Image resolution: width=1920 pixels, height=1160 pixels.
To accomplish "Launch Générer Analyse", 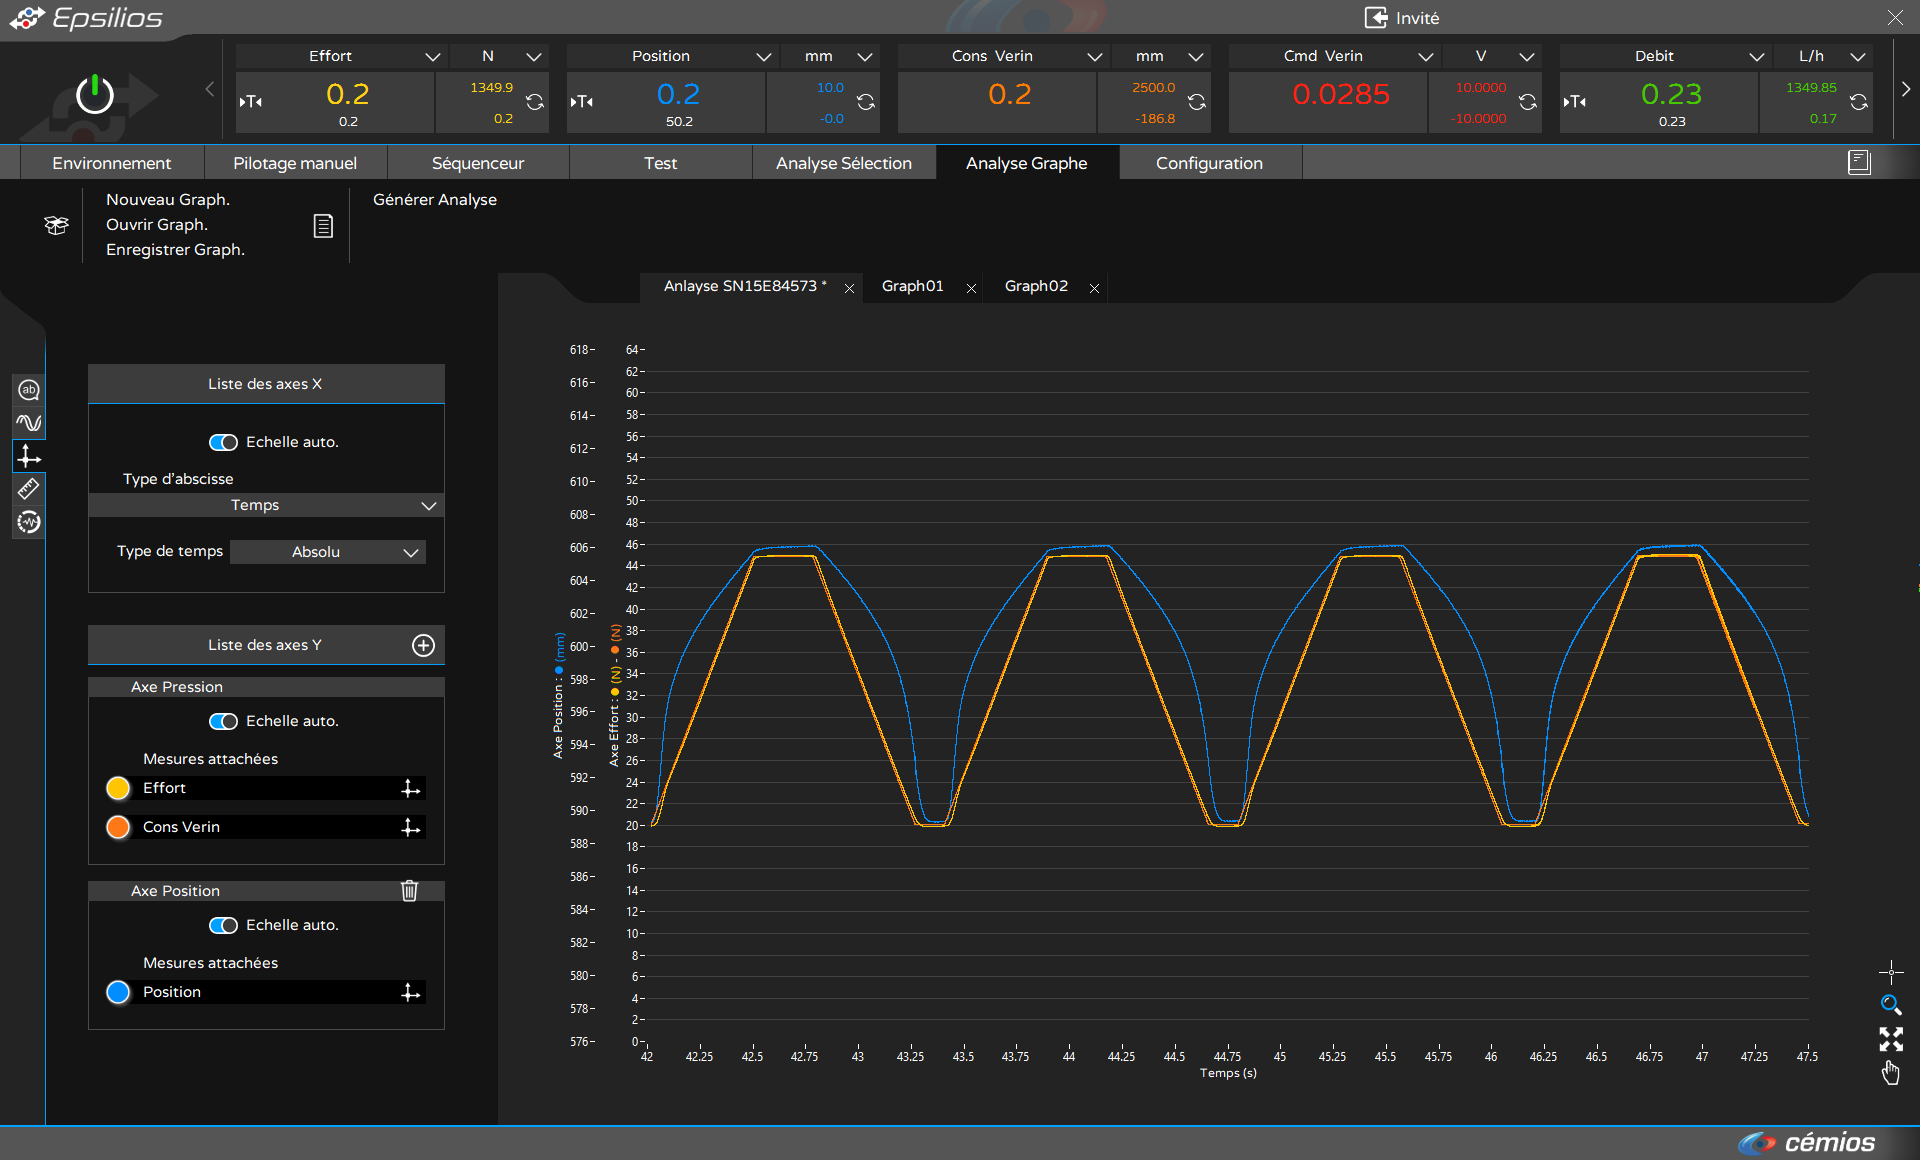I will (x=435, y=199).
